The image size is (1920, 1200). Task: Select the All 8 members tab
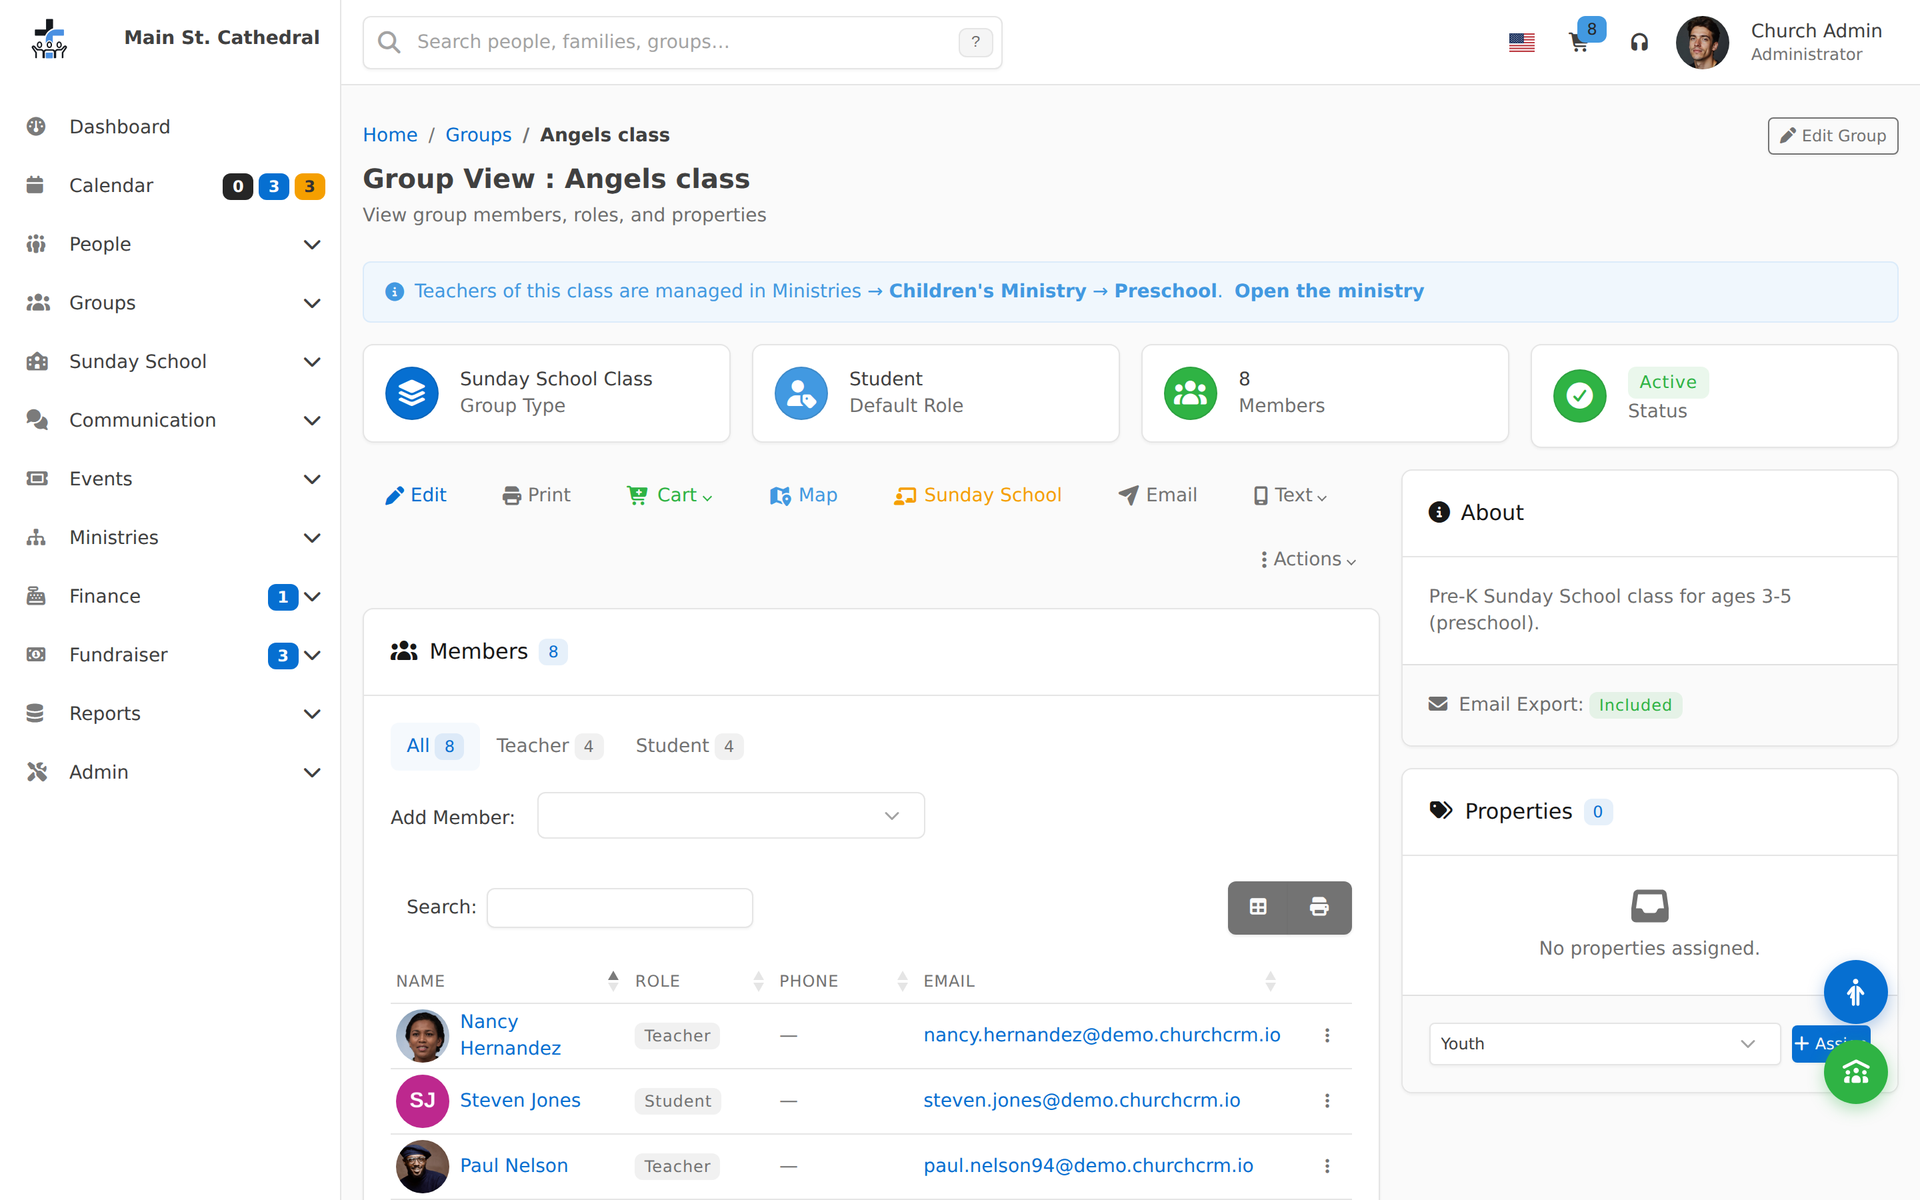point(435,746)
